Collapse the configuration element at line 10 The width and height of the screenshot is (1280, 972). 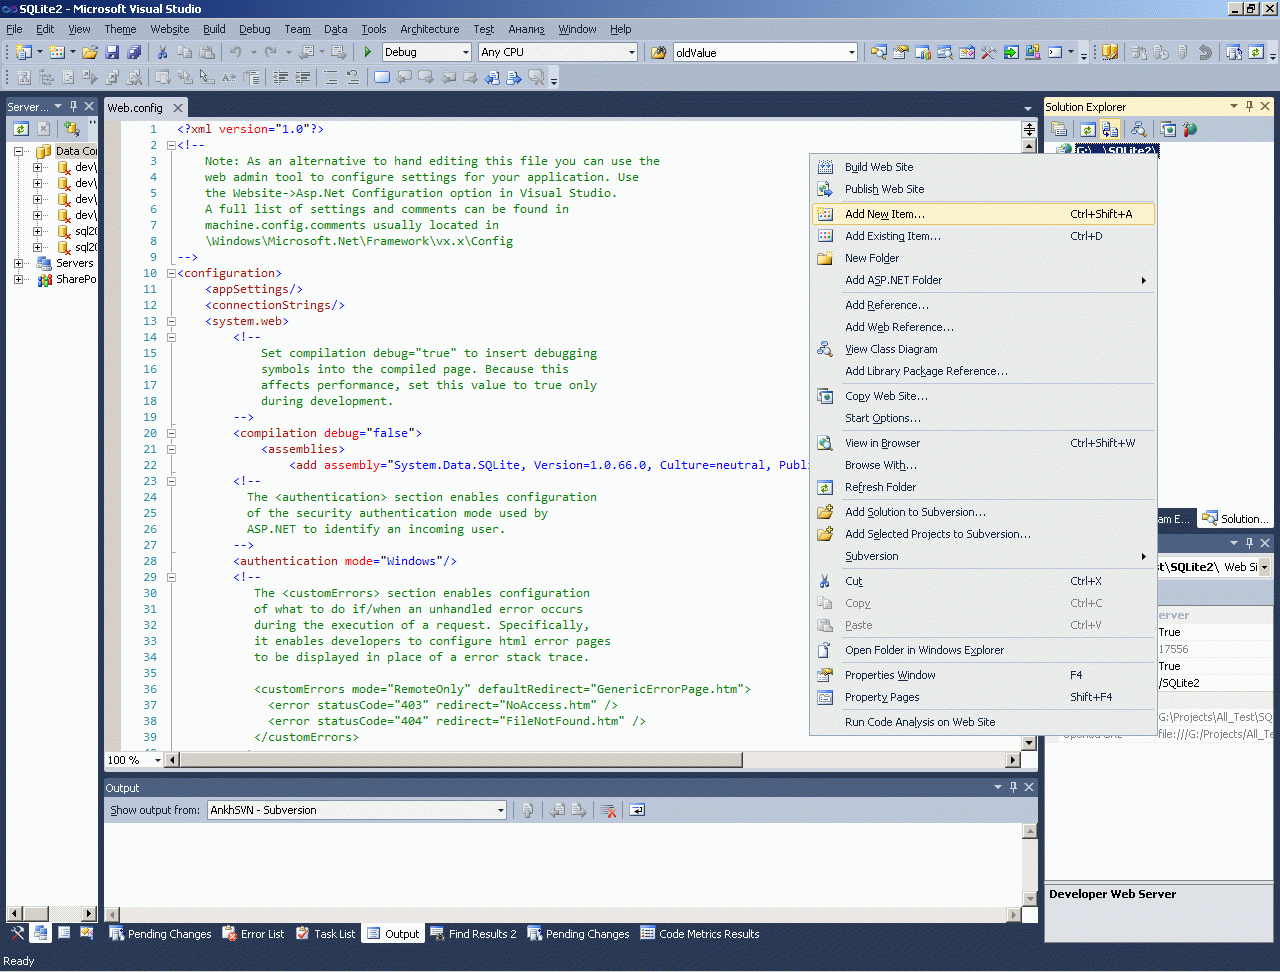click(171, 273)
